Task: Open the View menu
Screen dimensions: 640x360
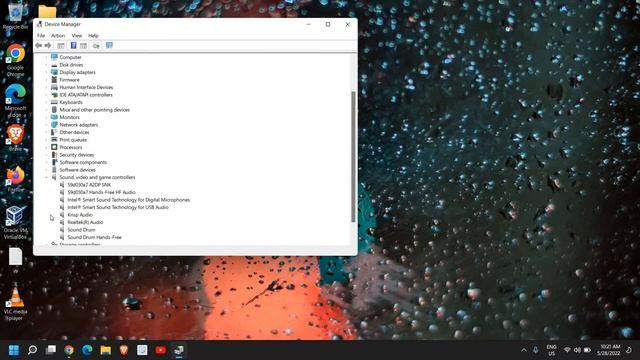Action: click(77, 36)
